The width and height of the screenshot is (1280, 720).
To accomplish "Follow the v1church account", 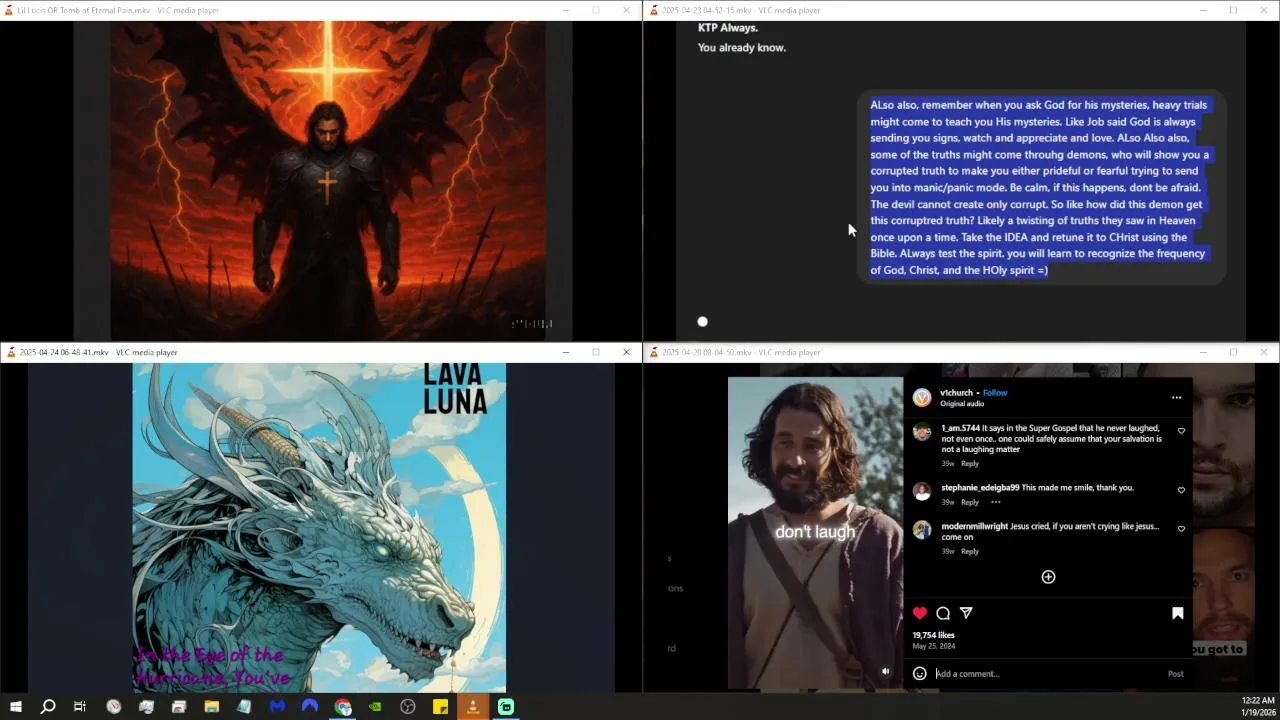I will [995, 393].
